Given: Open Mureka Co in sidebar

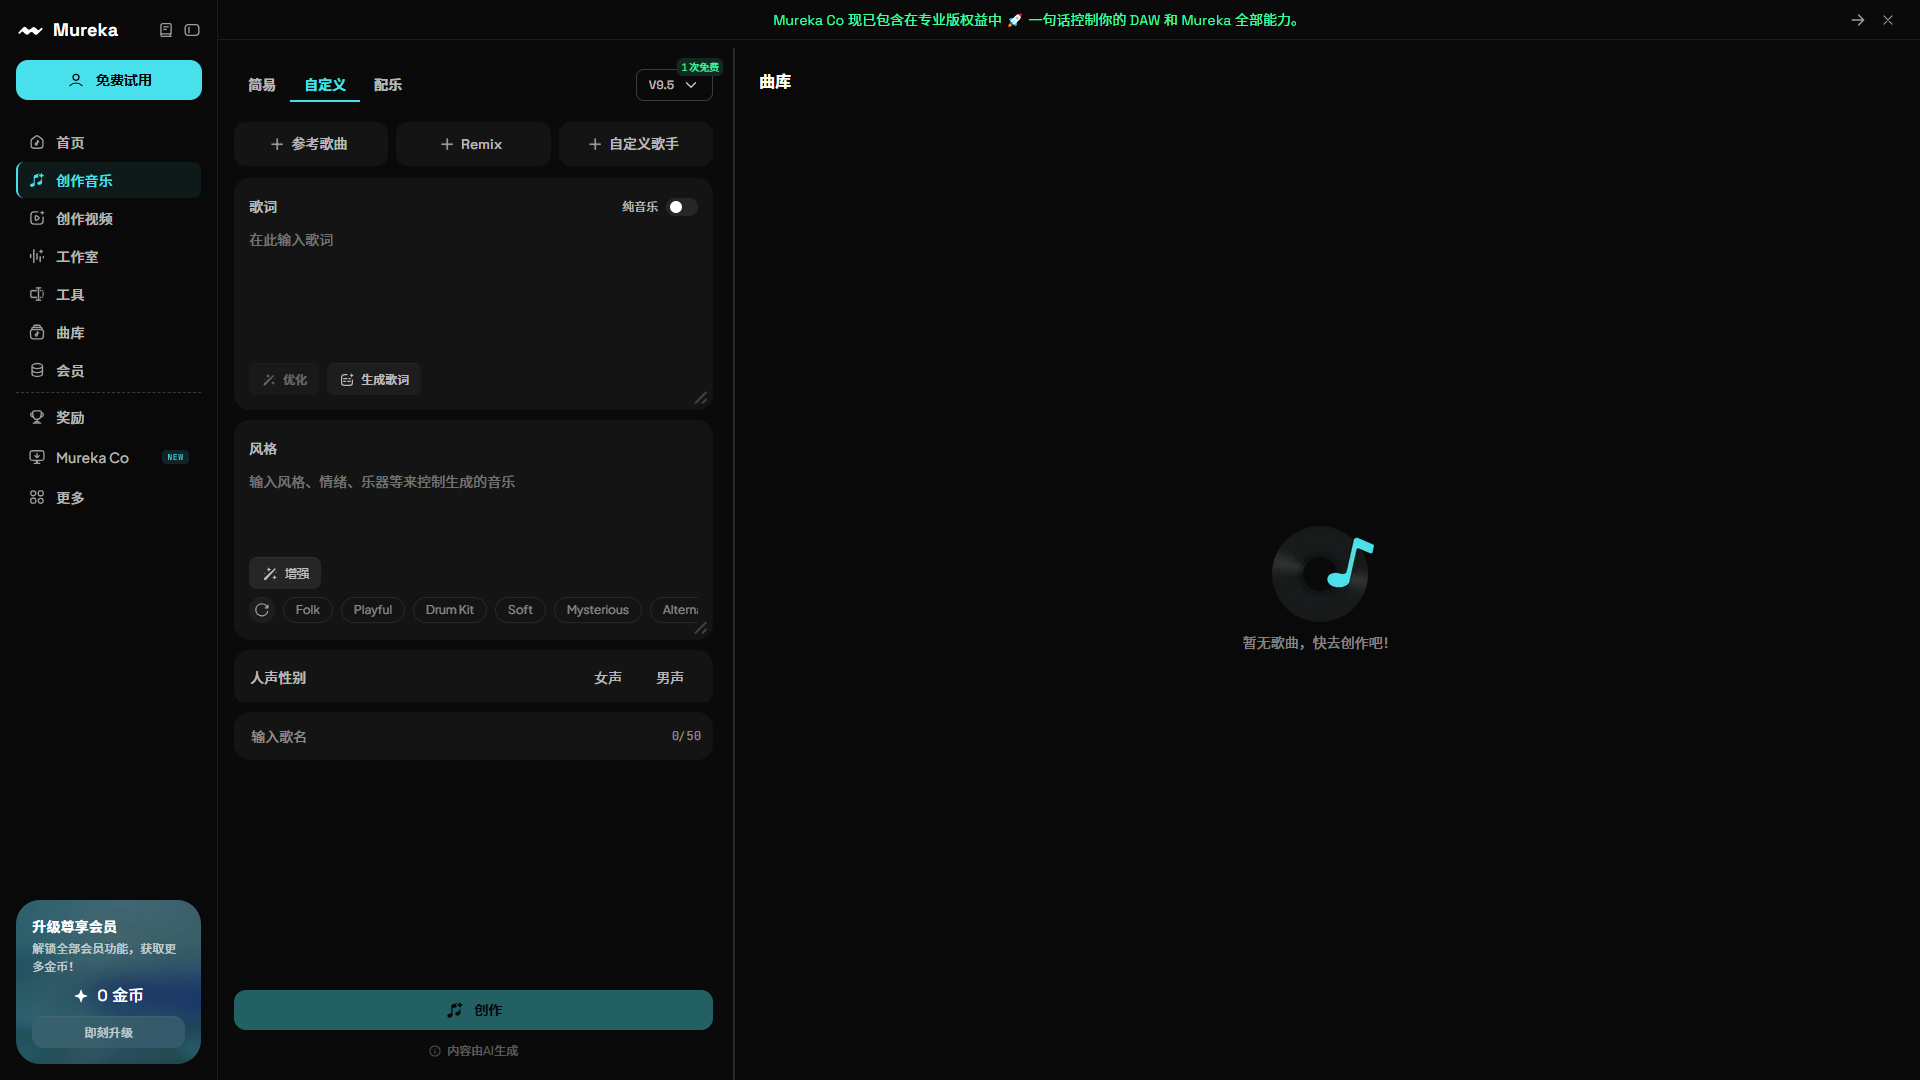Looking at the screenshot, I should [108, 457].
